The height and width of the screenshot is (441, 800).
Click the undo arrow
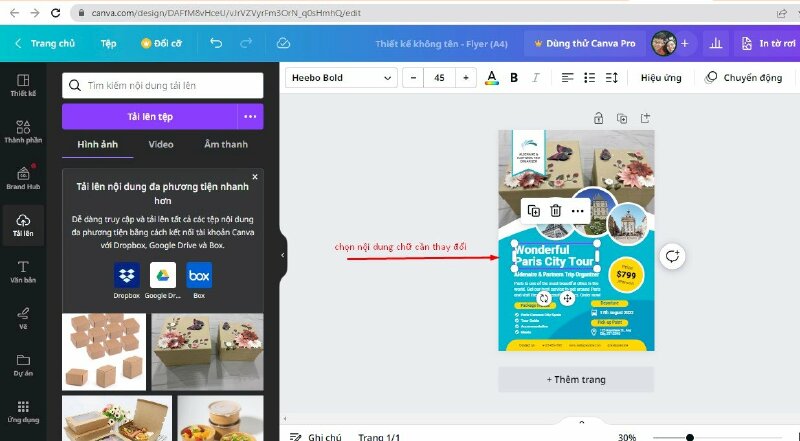coord(216,43)
